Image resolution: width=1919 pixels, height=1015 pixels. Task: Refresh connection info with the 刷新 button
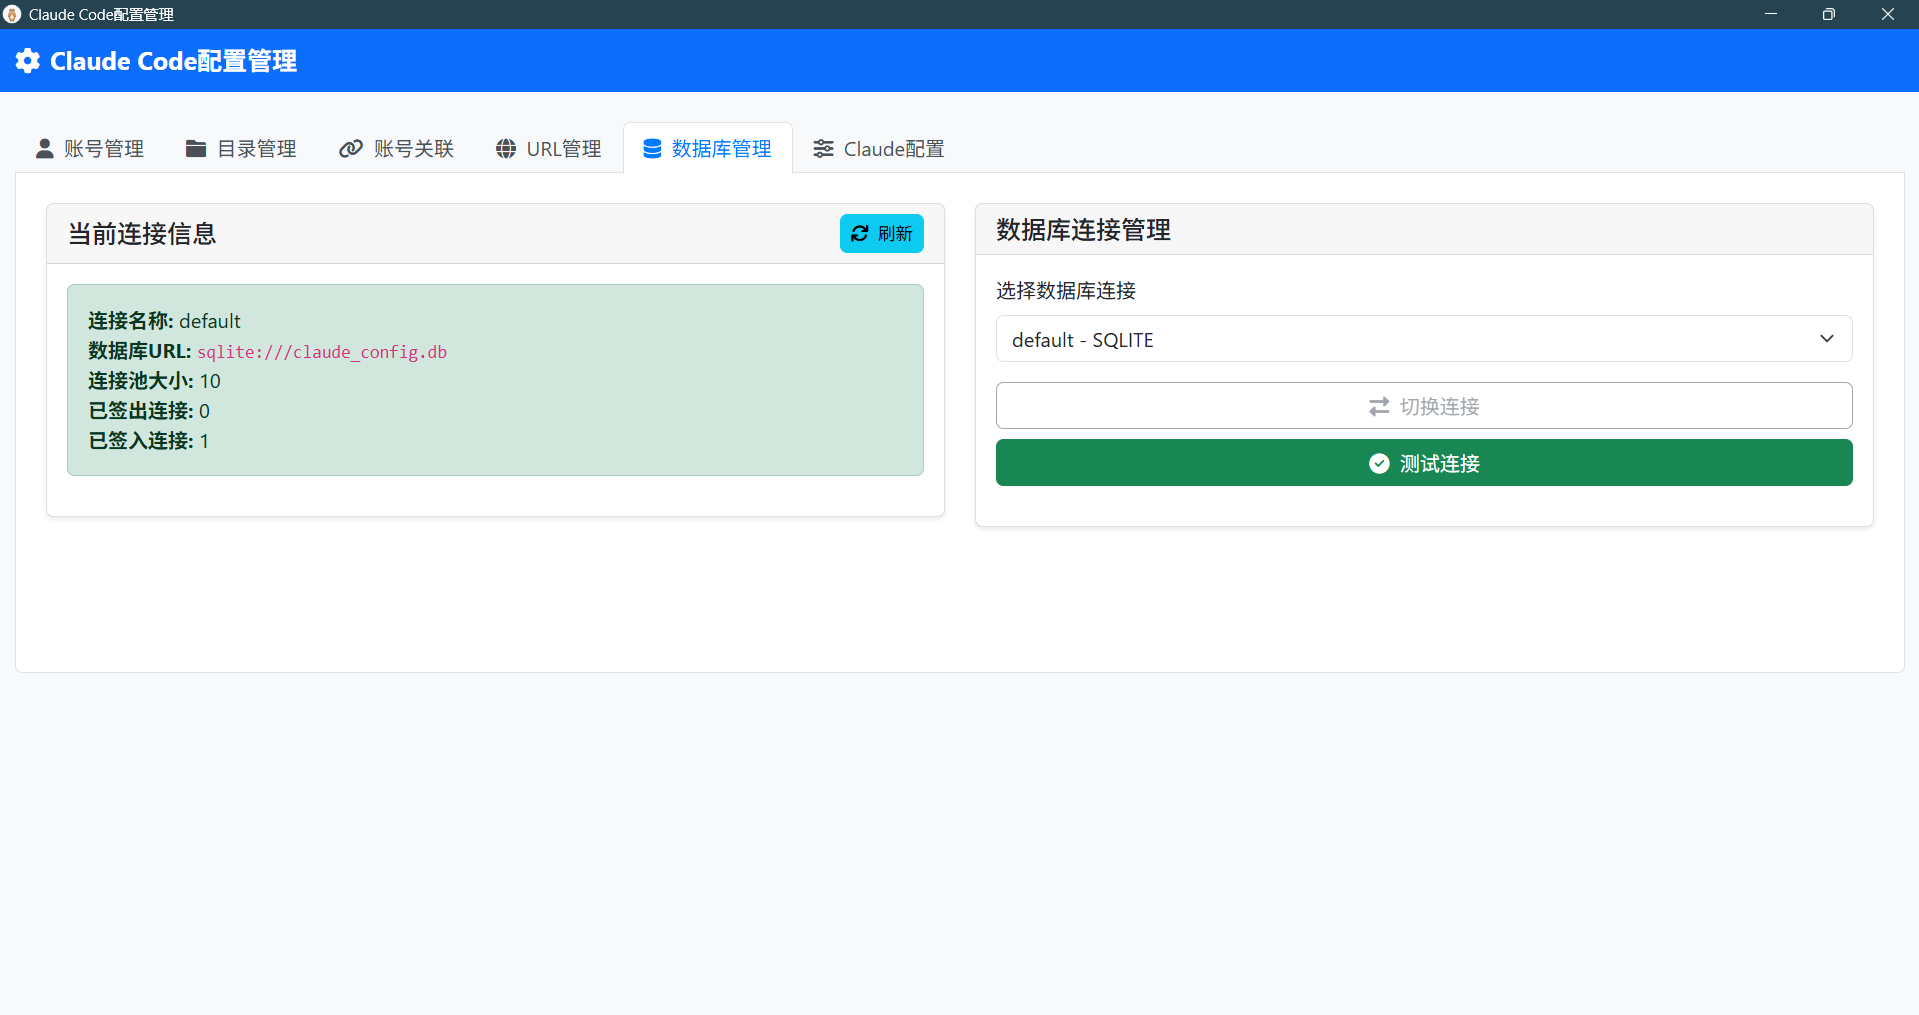click(x=882, y=233)
